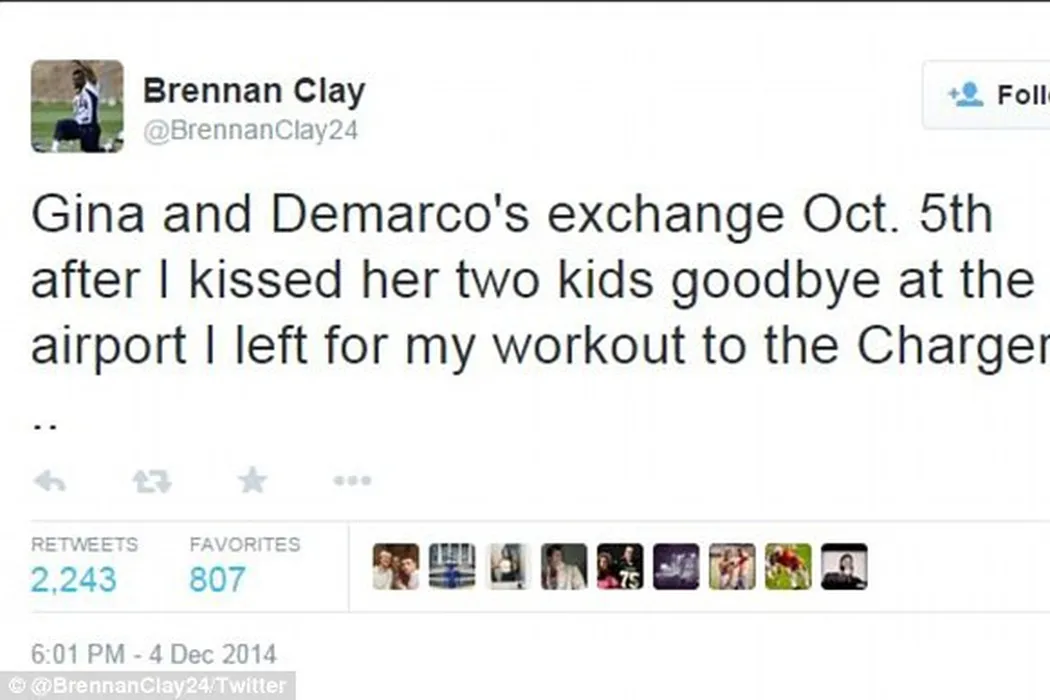View the 2,243 retweets list
Image resolution: width=1050 pixels, height=700 pixels.
click(x=73, y=578)
